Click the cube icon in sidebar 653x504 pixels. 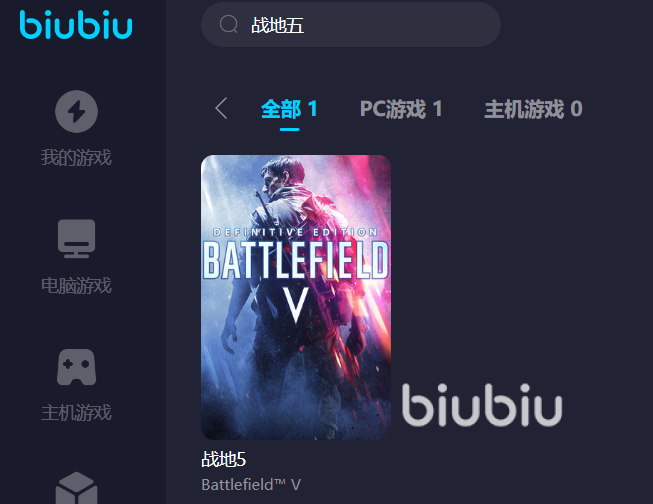pos(77,488)
